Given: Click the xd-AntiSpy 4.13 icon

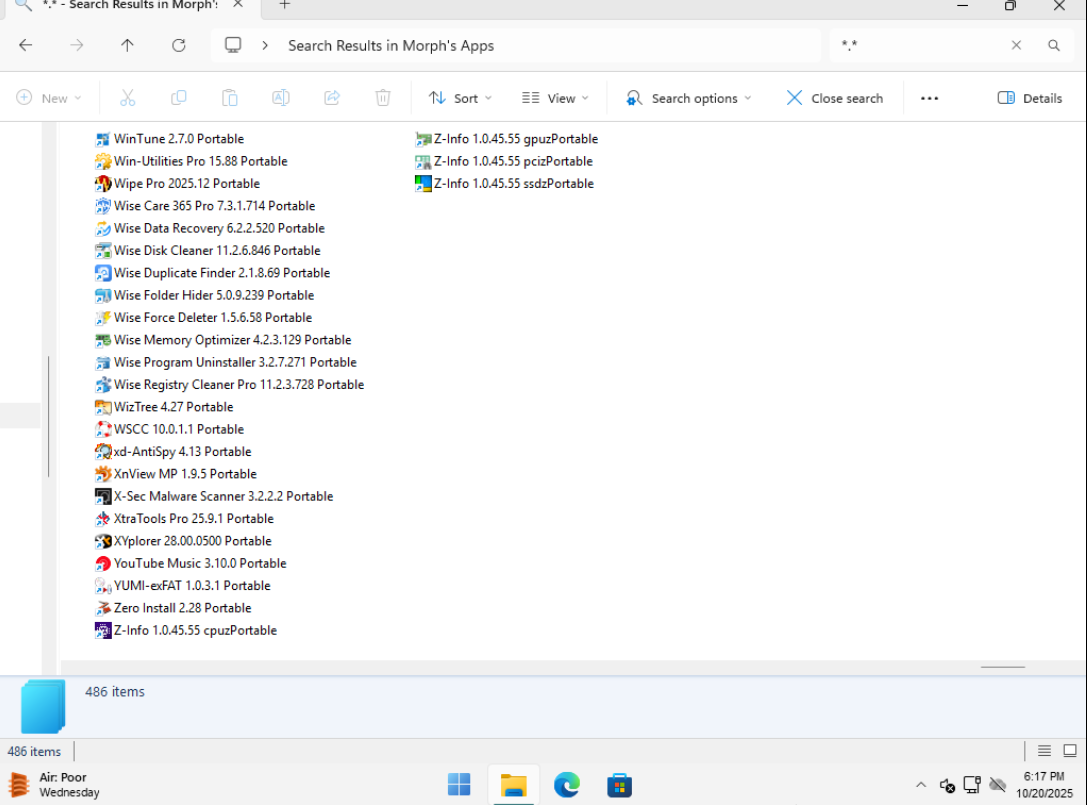Looking at the screenshot, I should click(x=103, y=452).
